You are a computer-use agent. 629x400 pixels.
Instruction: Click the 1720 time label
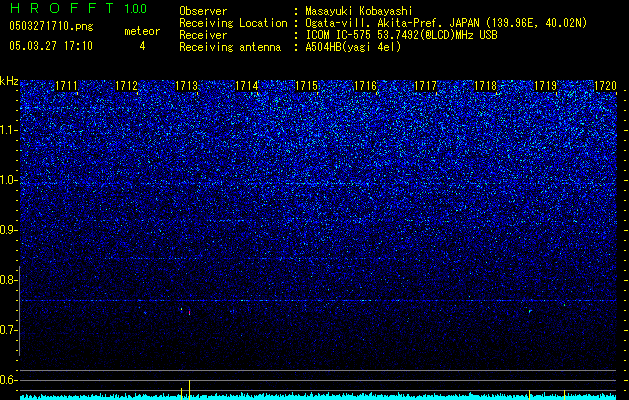pos(605,86)
